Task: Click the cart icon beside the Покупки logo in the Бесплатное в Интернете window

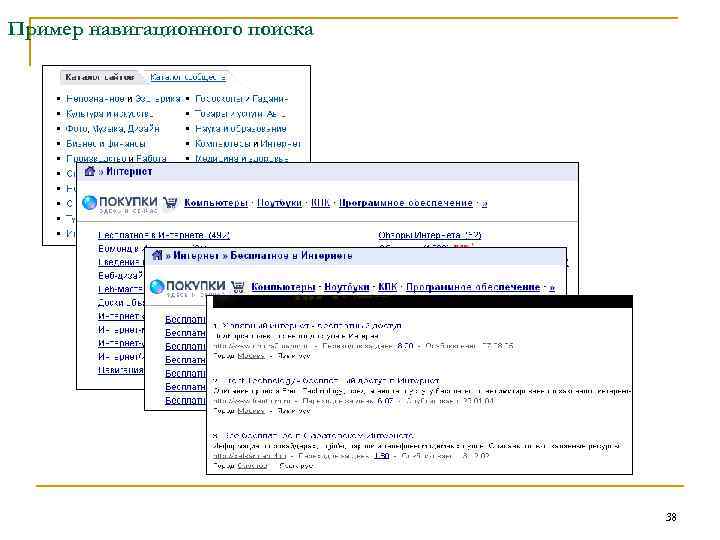Action: [x=237, y=287]
